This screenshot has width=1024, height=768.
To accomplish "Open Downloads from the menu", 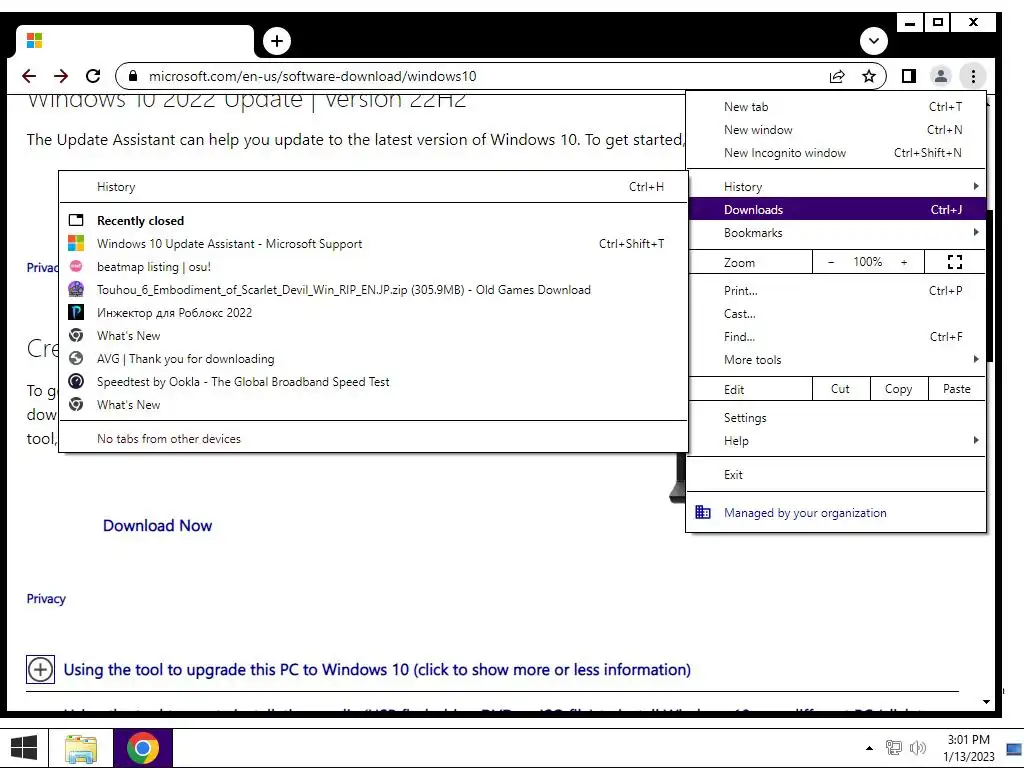I will pos(835,210).
